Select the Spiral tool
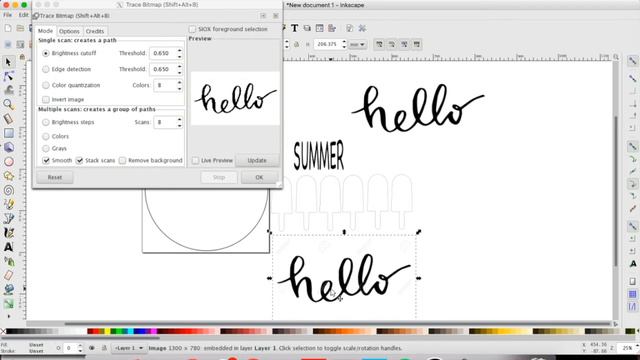640x360 pixels. (8, 190)
